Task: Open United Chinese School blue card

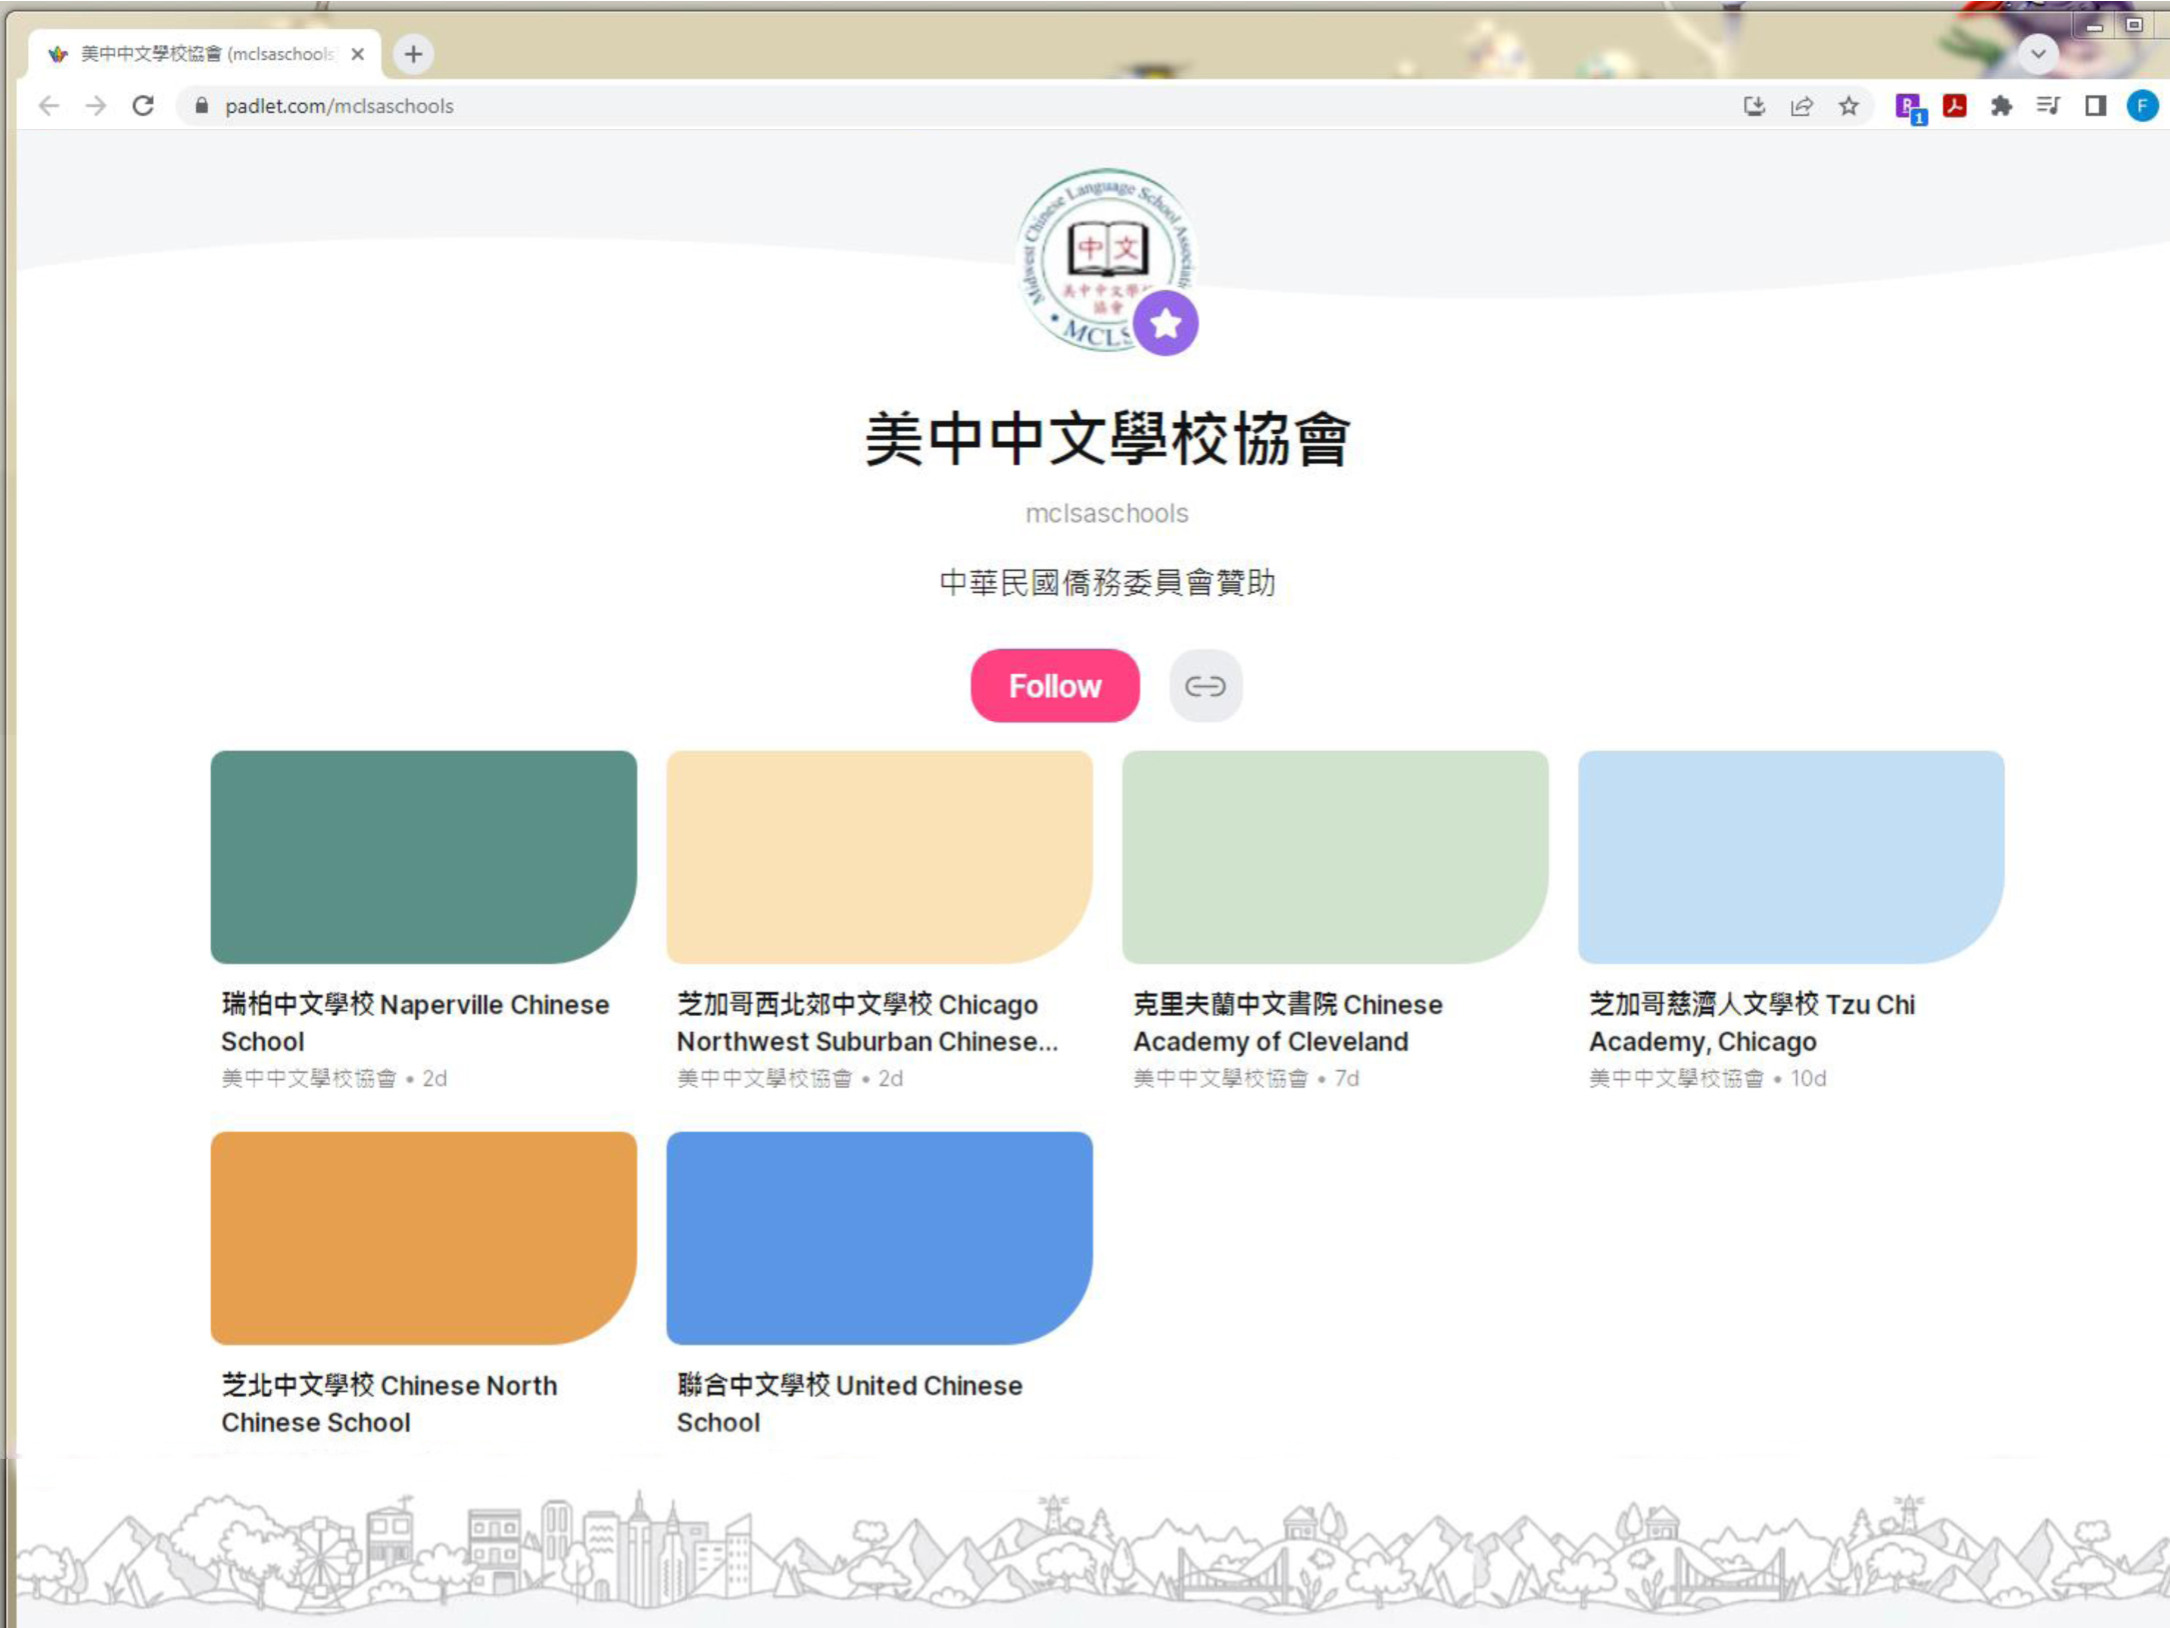Action: pos(879,1237)
